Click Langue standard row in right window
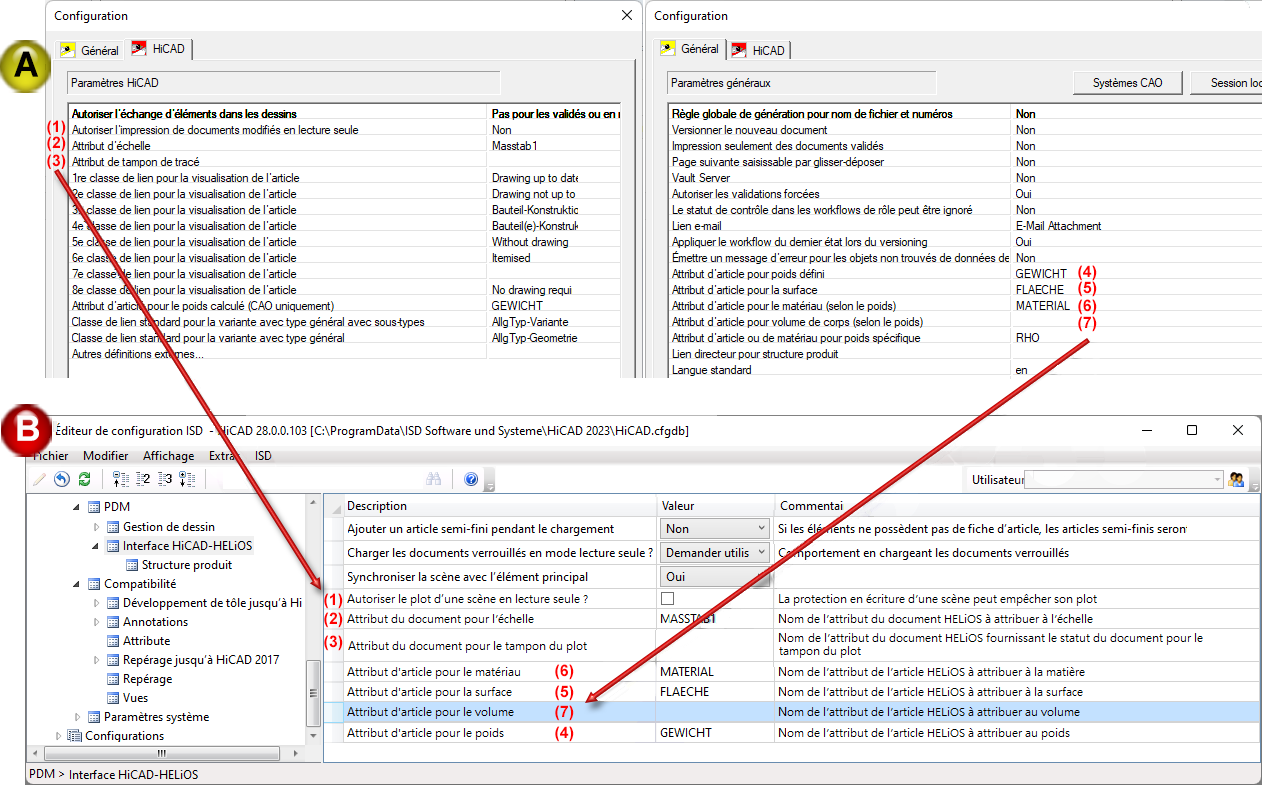 965,370
